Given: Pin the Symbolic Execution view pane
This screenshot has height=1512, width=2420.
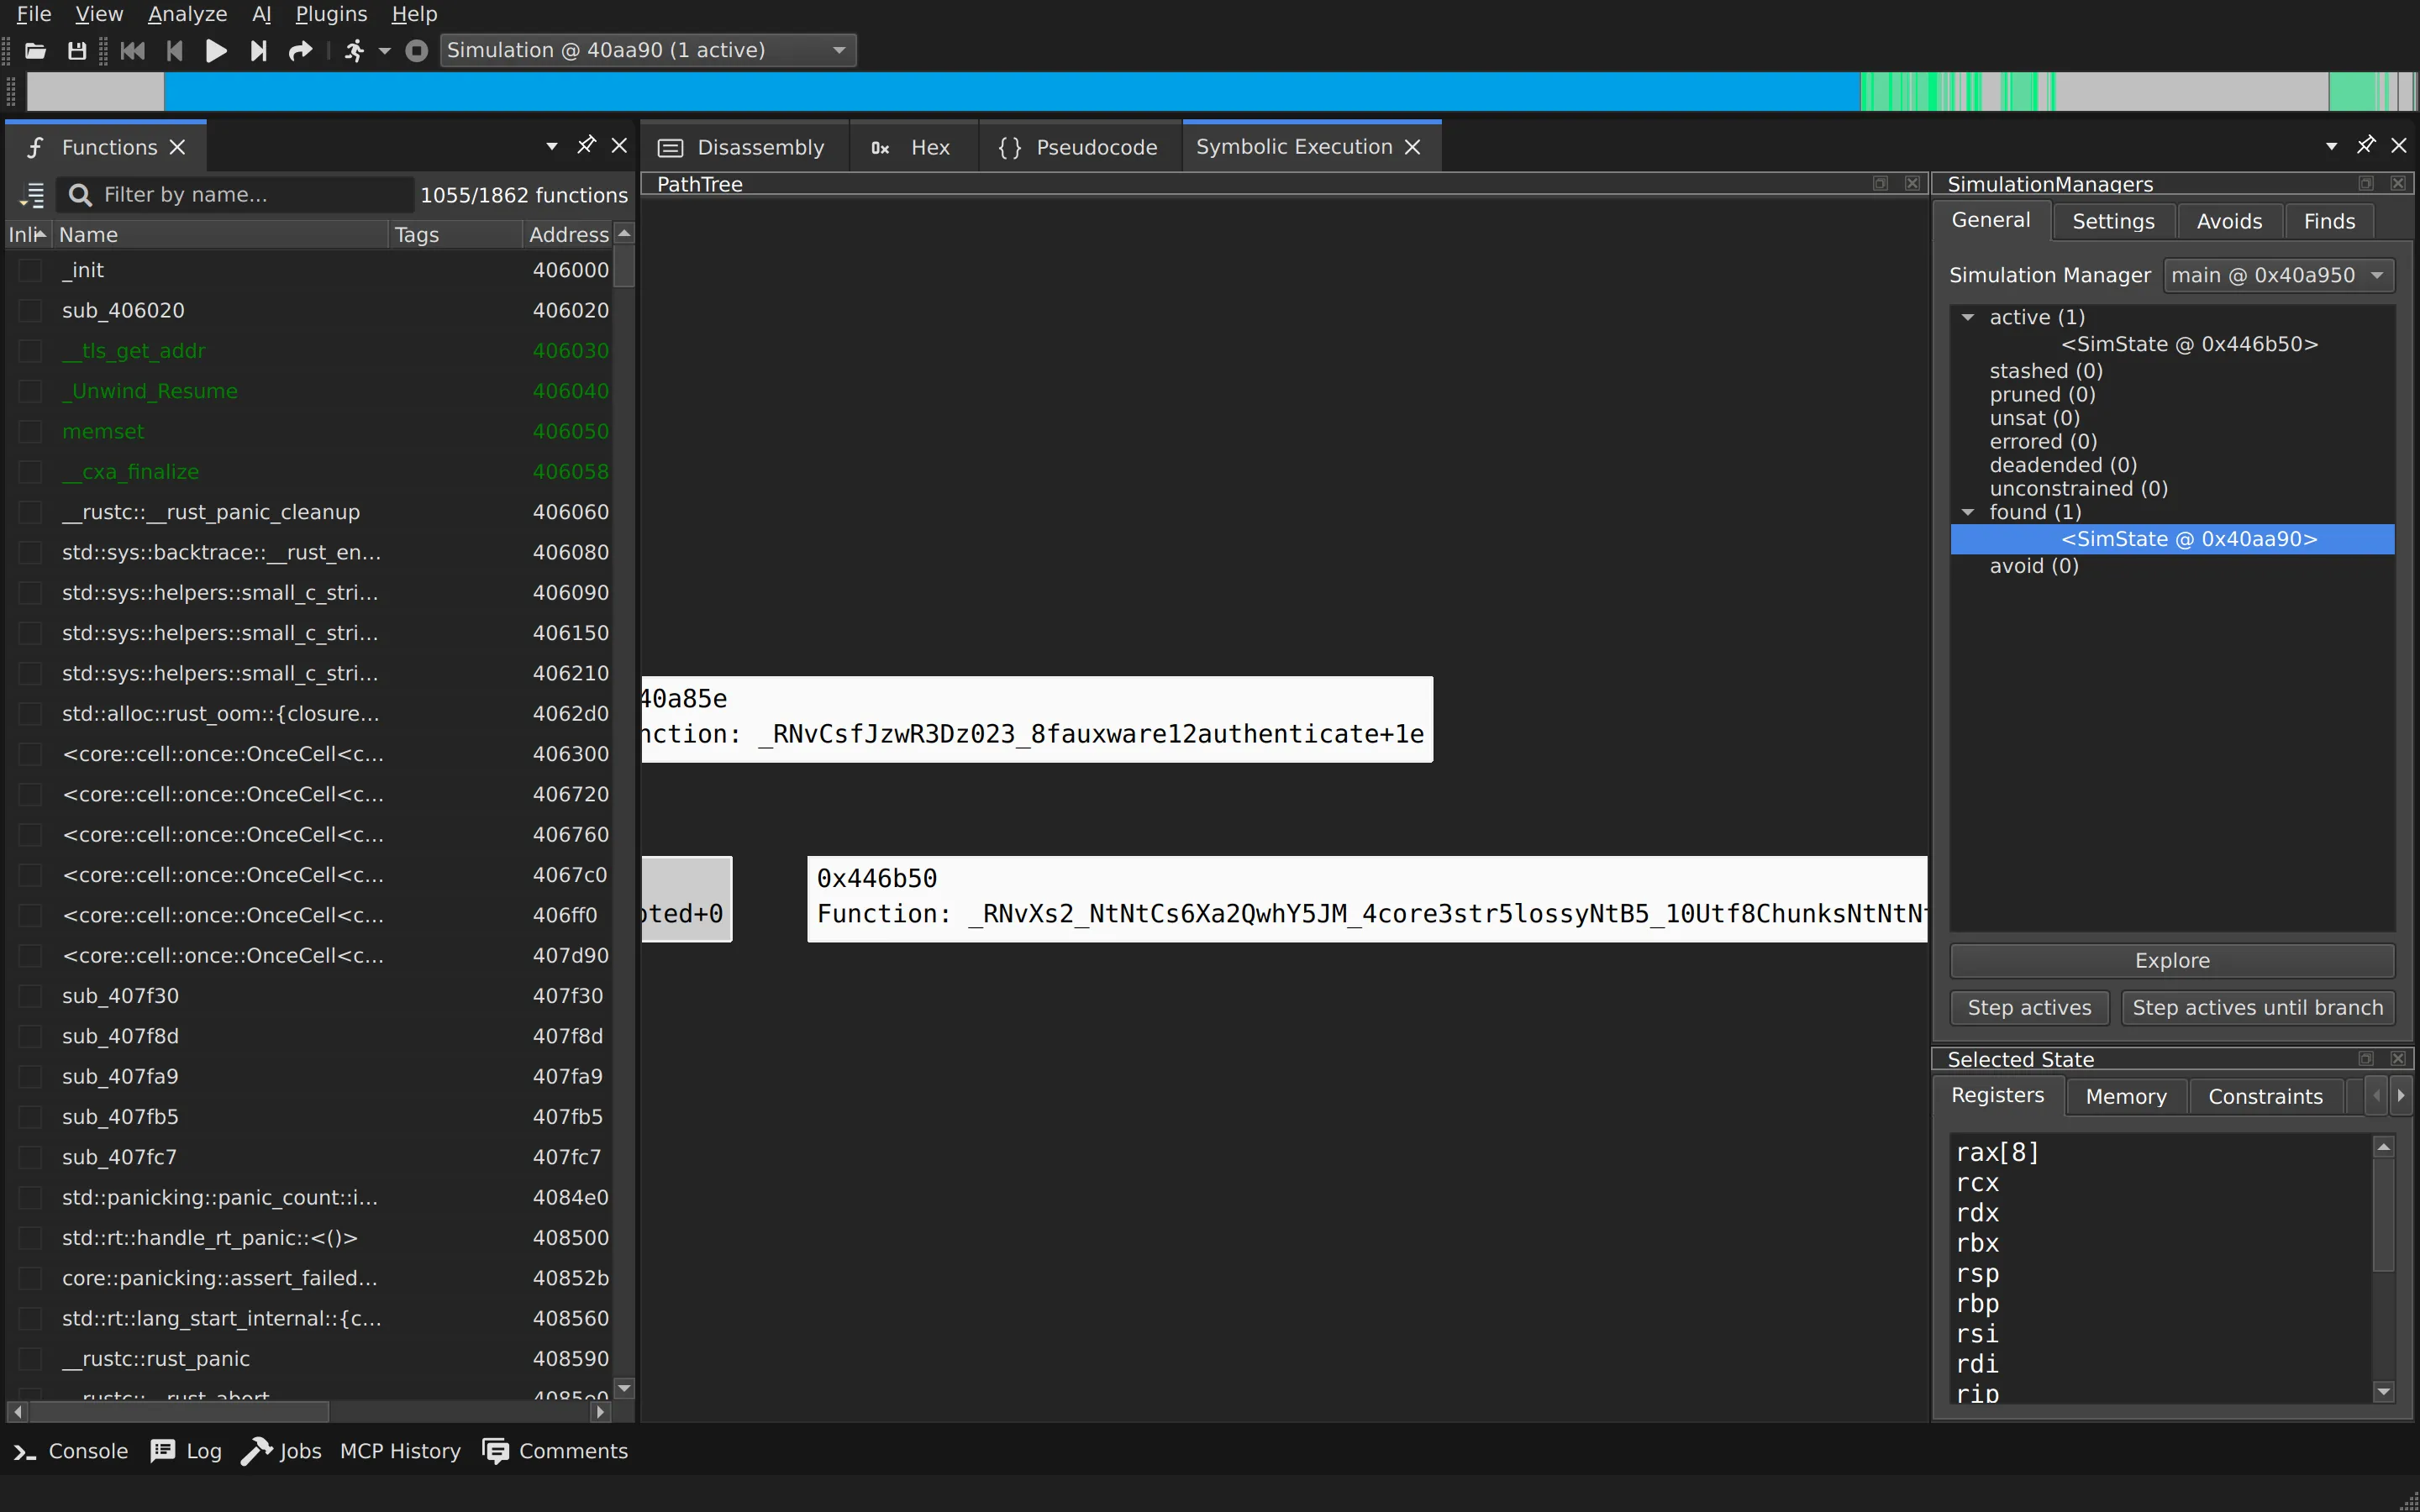Looking at the screenshot, I should point(2365,146).
